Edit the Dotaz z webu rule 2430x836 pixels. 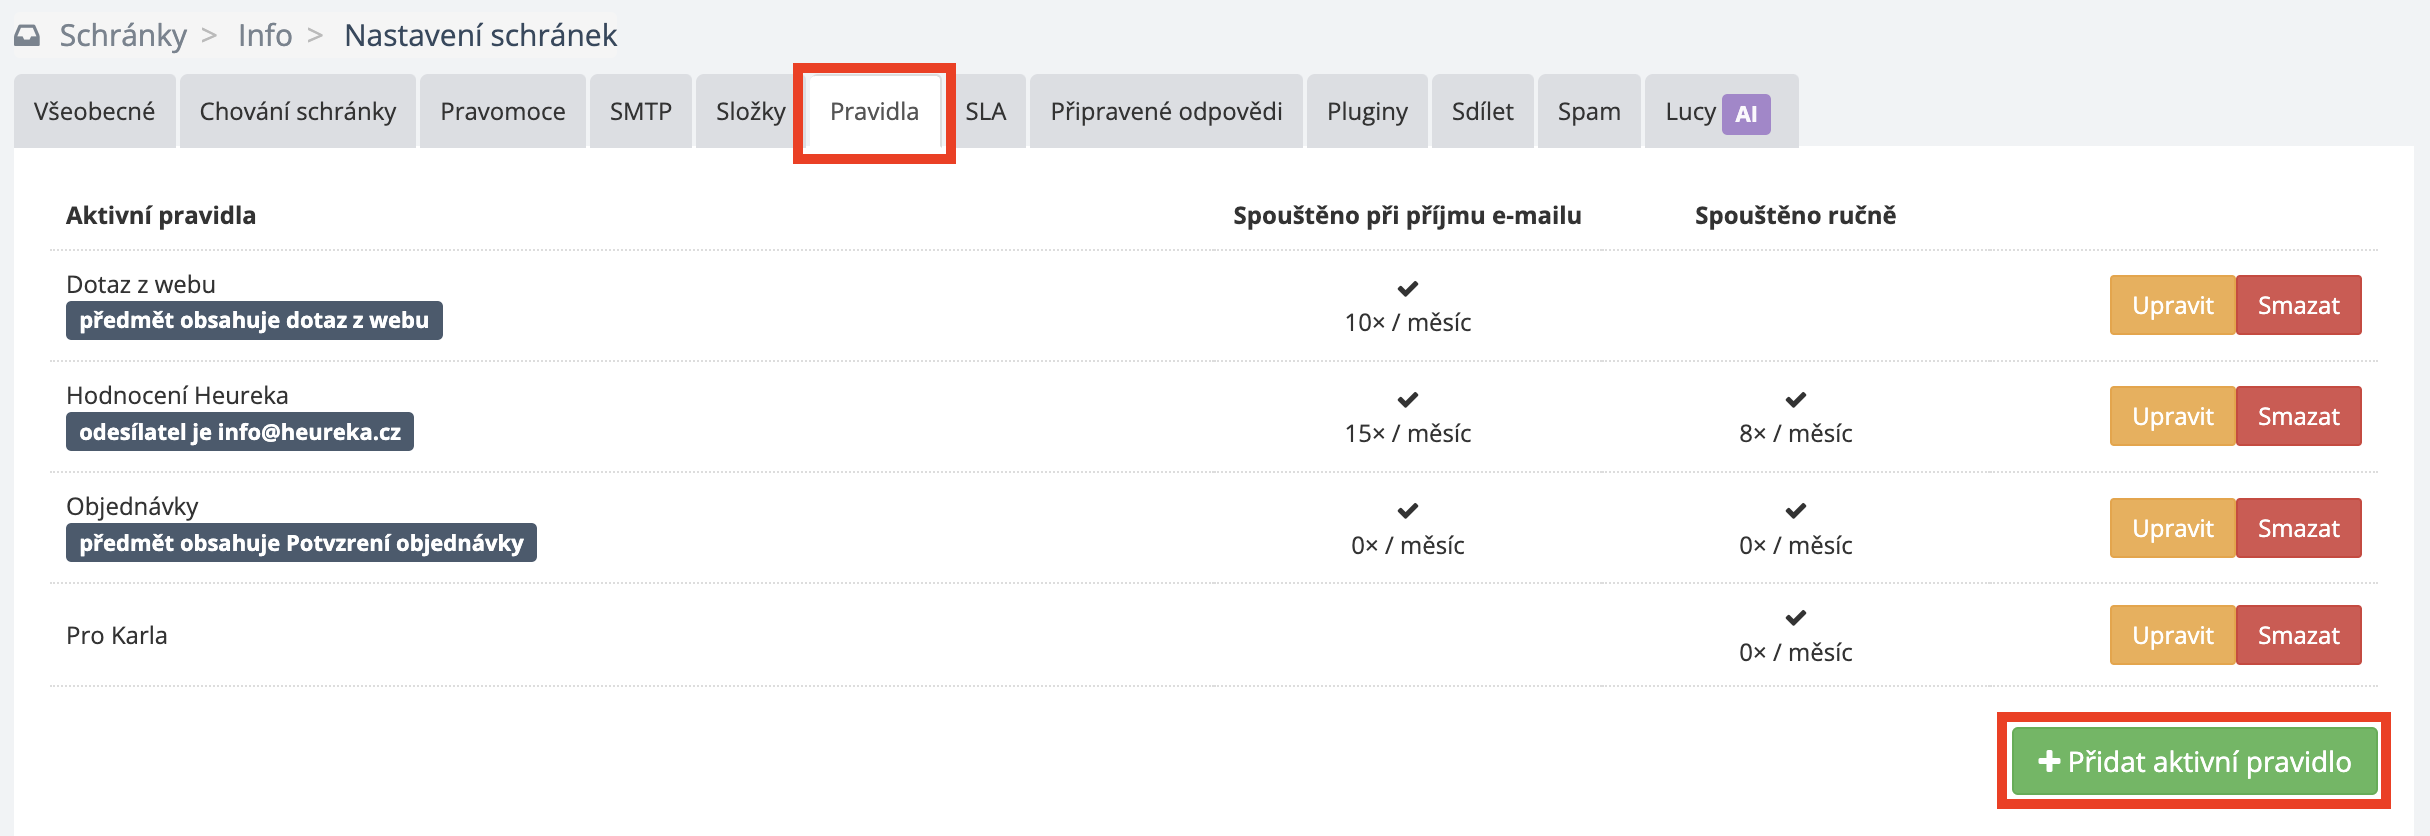coord(2172,306)
